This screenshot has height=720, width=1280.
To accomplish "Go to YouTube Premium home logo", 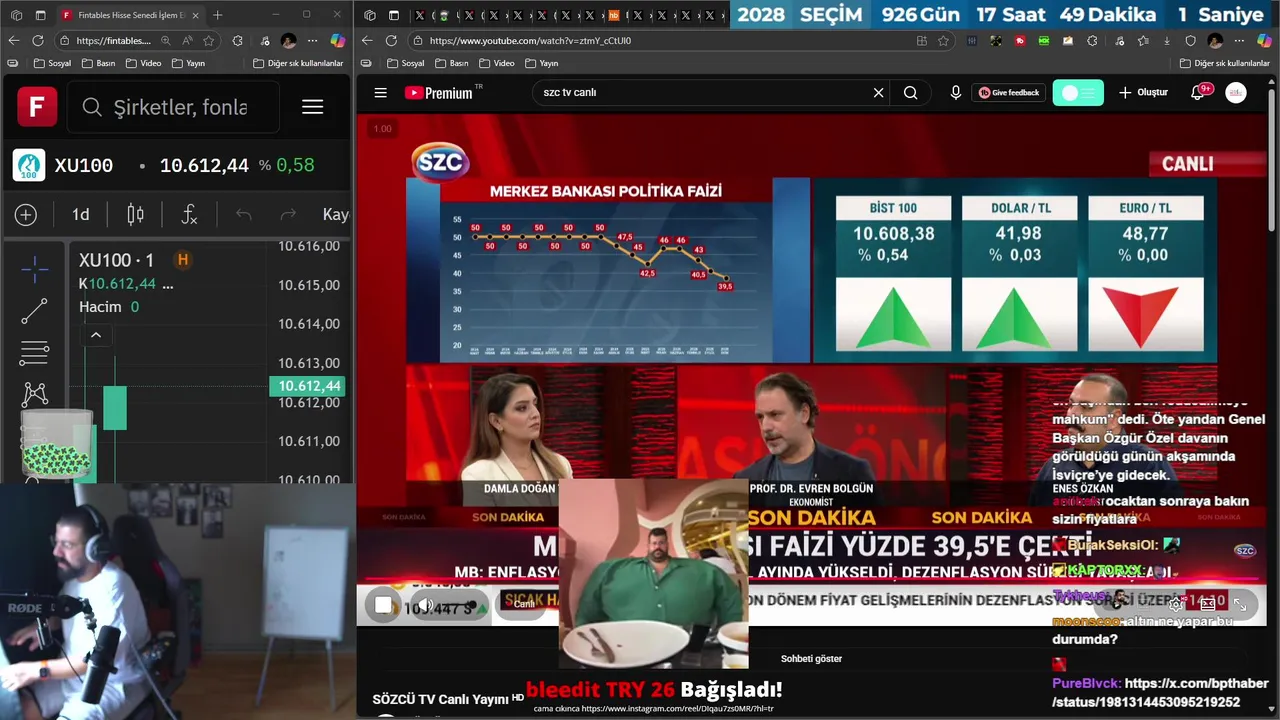I will (x=438, y=92).
